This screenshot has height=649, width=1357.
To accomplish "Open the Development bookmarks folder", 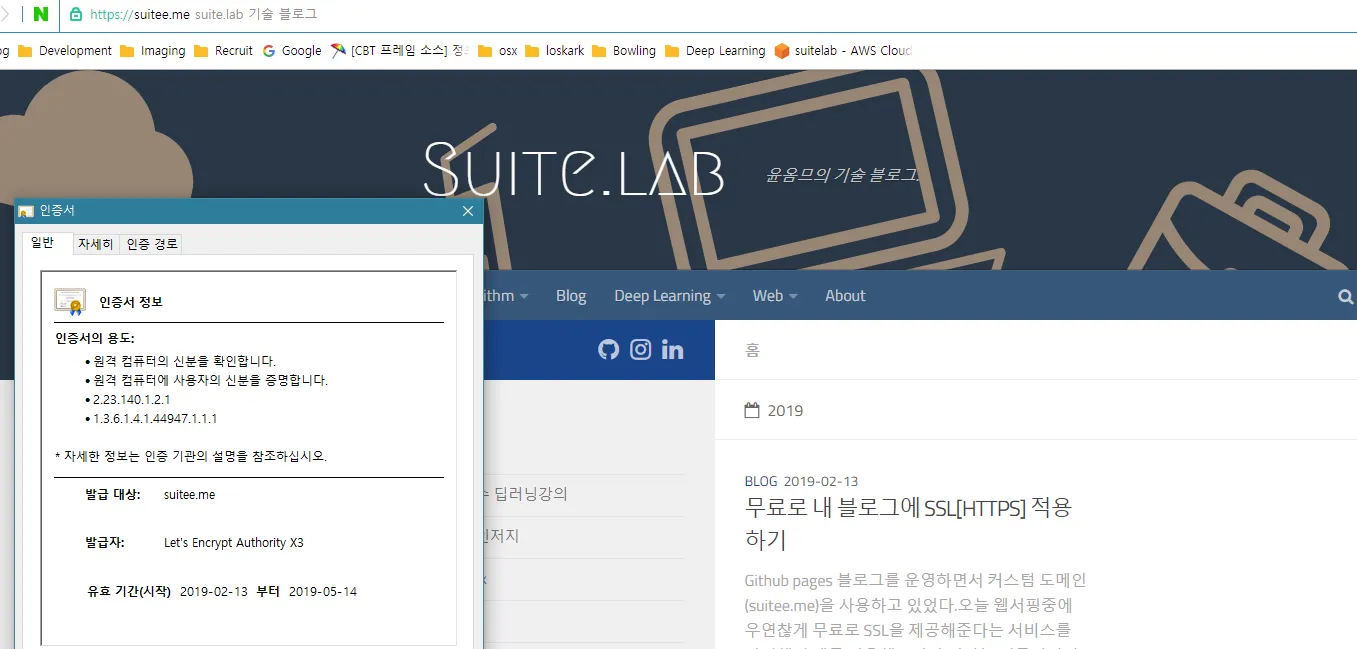I will point(65,51).
